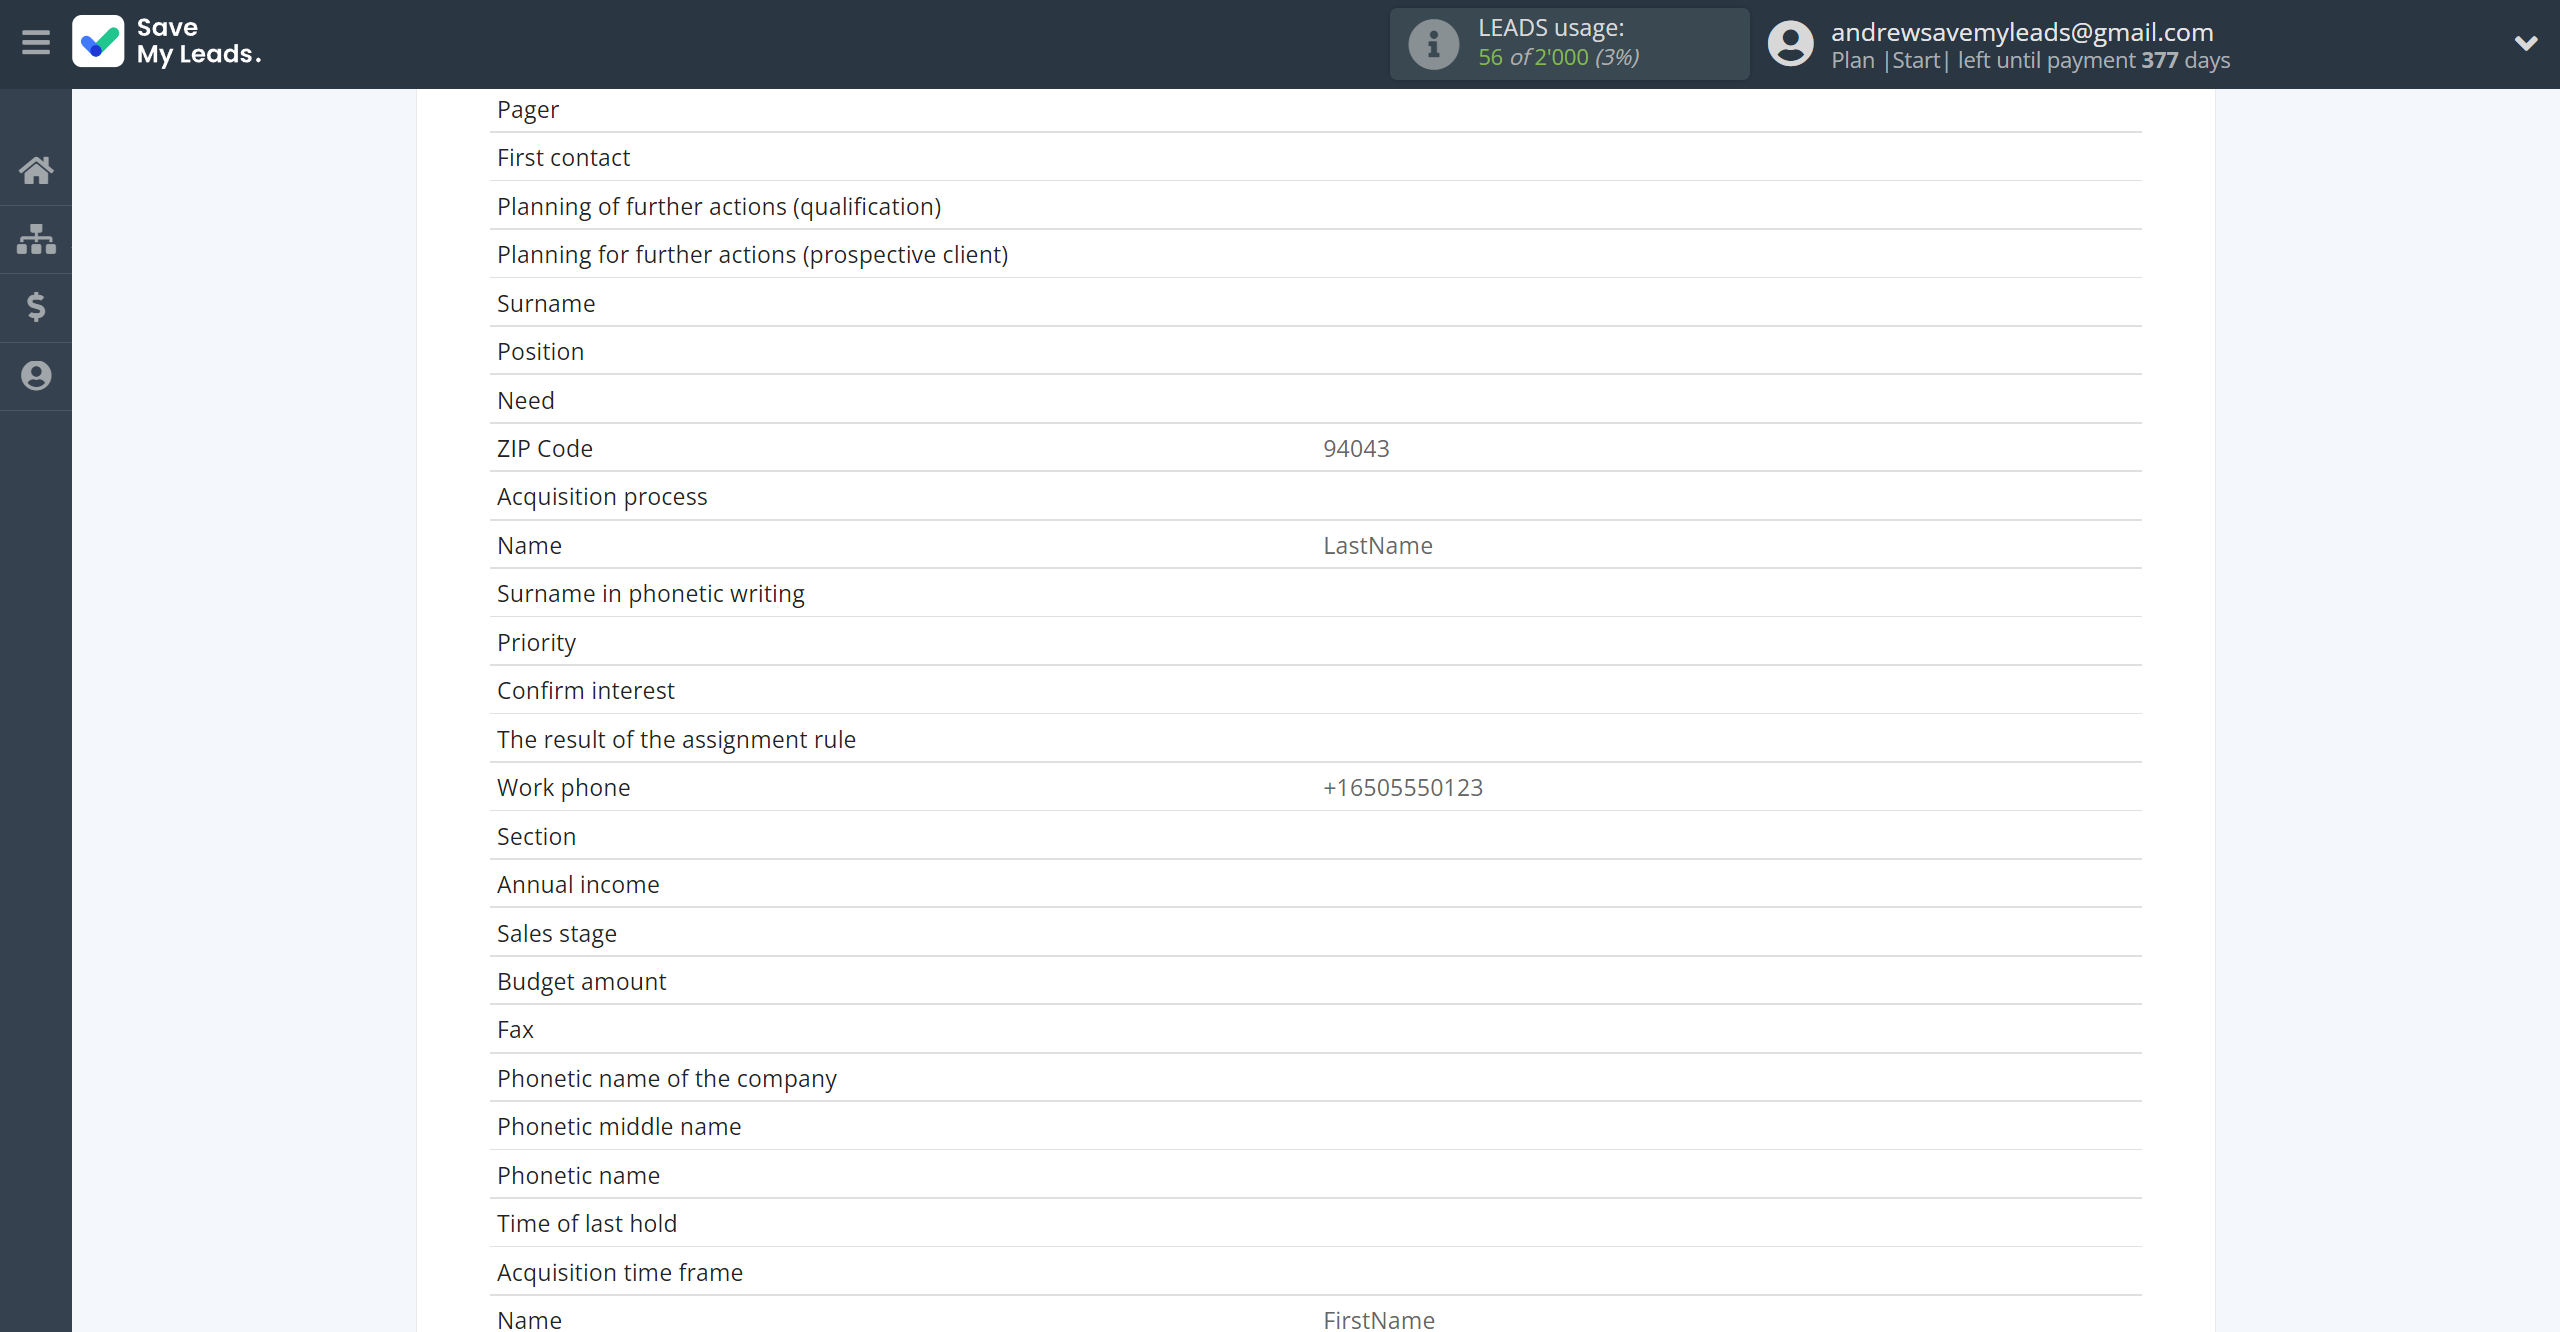Open the Profile user sidebar icon
This screenshot has width=2560, height=1332.
click(x=36, y=376)
